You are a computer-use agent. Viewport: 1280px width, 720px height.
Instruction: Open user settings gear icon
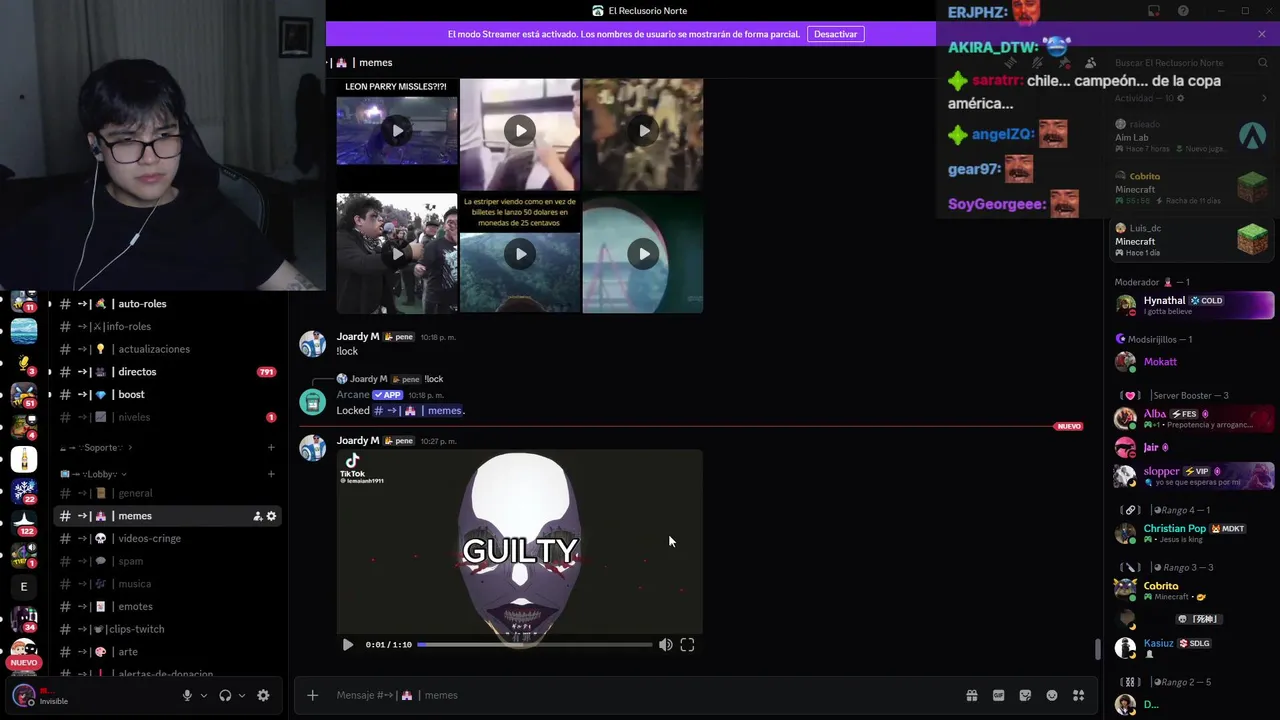(263, 695)
